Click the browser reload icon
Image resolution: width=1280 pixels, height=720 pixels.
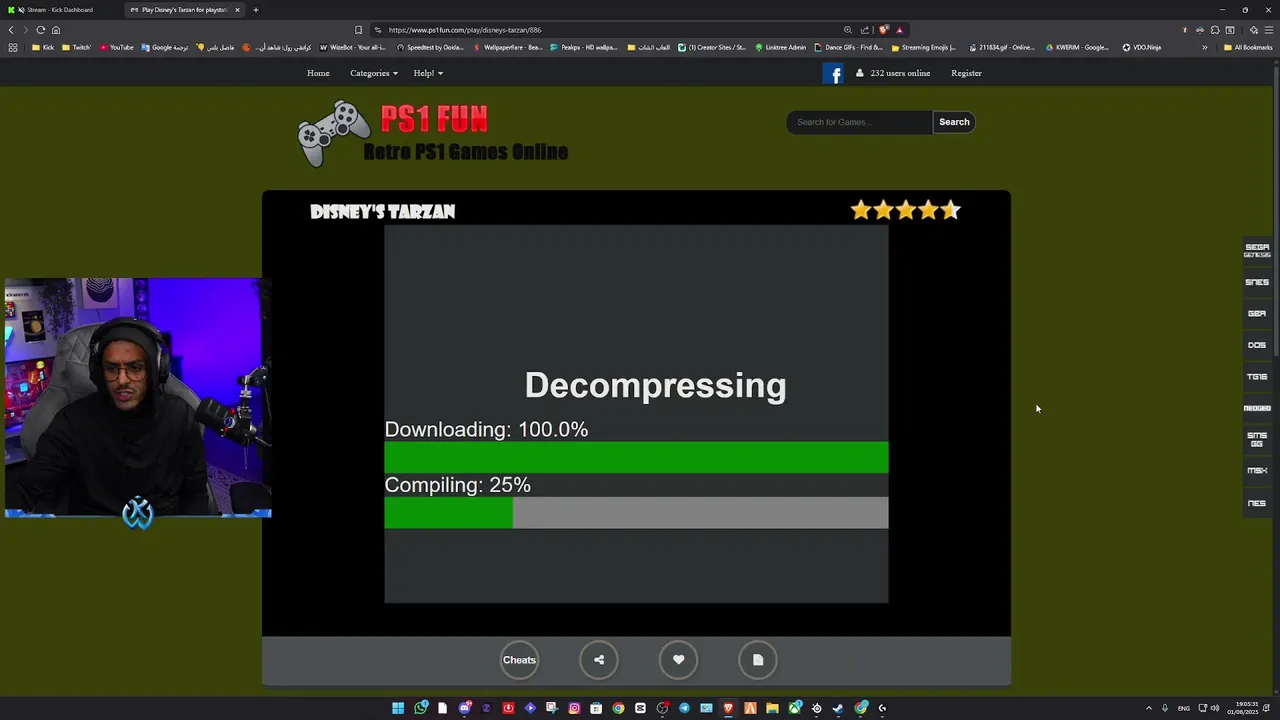[x=40, y=30]
